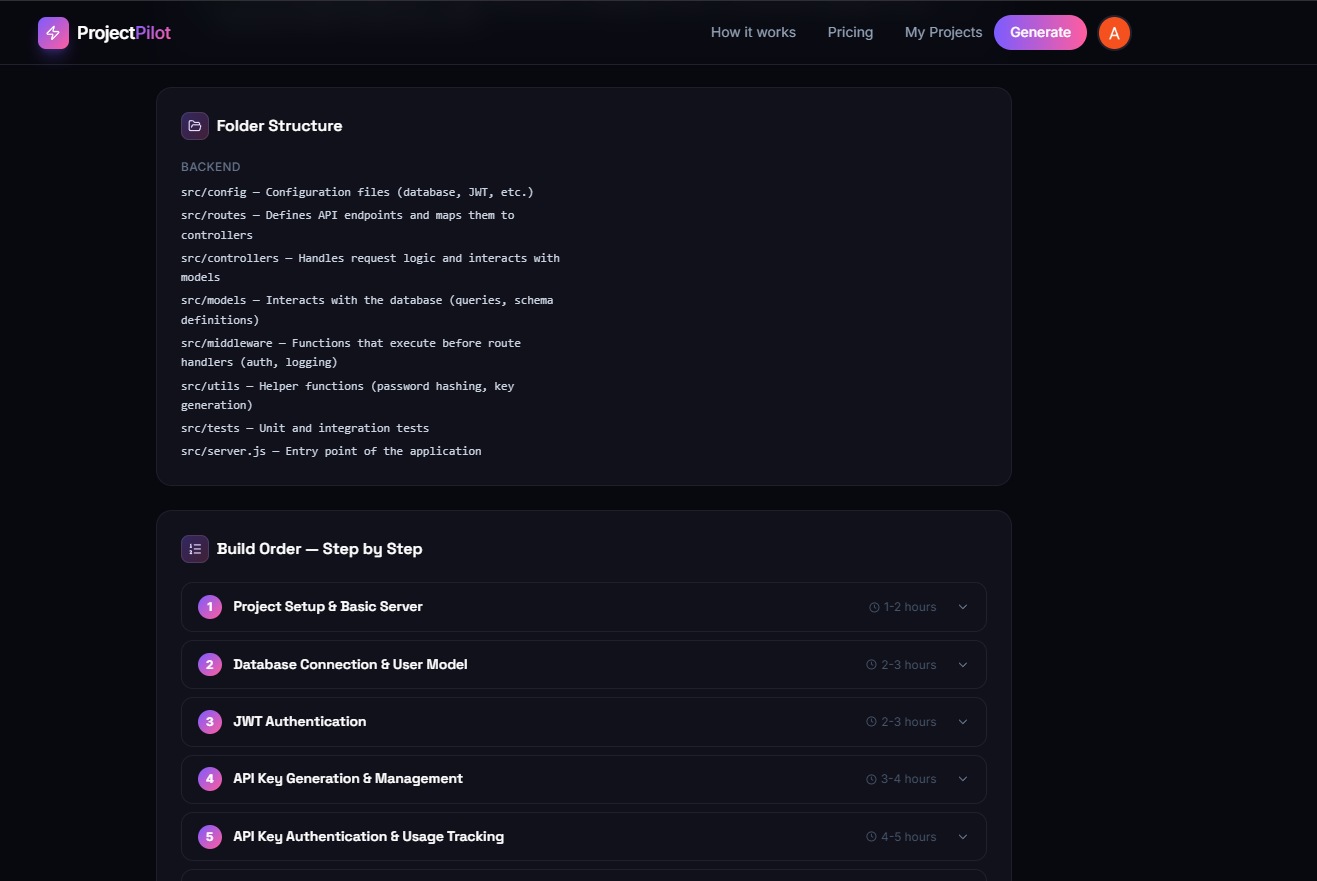Click the Build Order list icon
1317x881 pixels.
(x=195, y=549)
